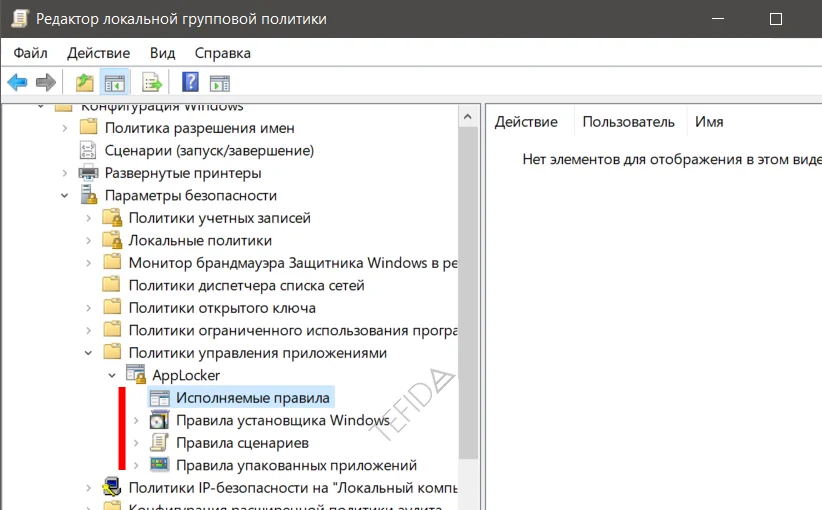This screenshot has width=822, height=510.
Task: Minimize the Group Policy Editor window
Action: [718, 19]
